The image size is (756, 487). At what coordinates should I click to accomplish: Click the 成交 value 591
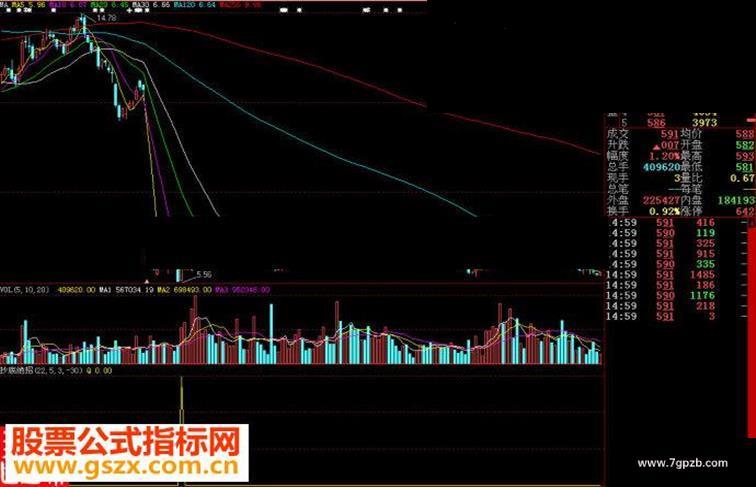pyautogui.click(x=670, y=134)
